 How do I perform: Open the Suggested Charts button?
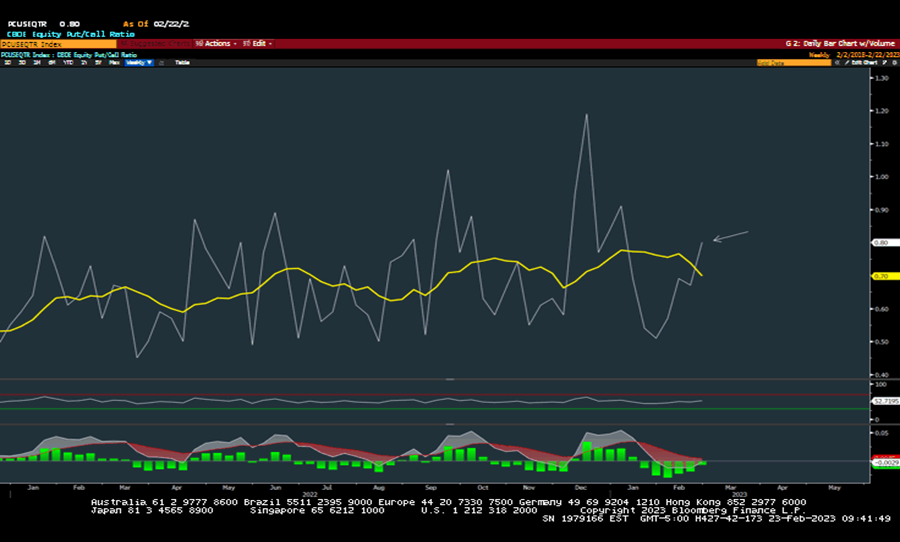[x=154, y=44]
